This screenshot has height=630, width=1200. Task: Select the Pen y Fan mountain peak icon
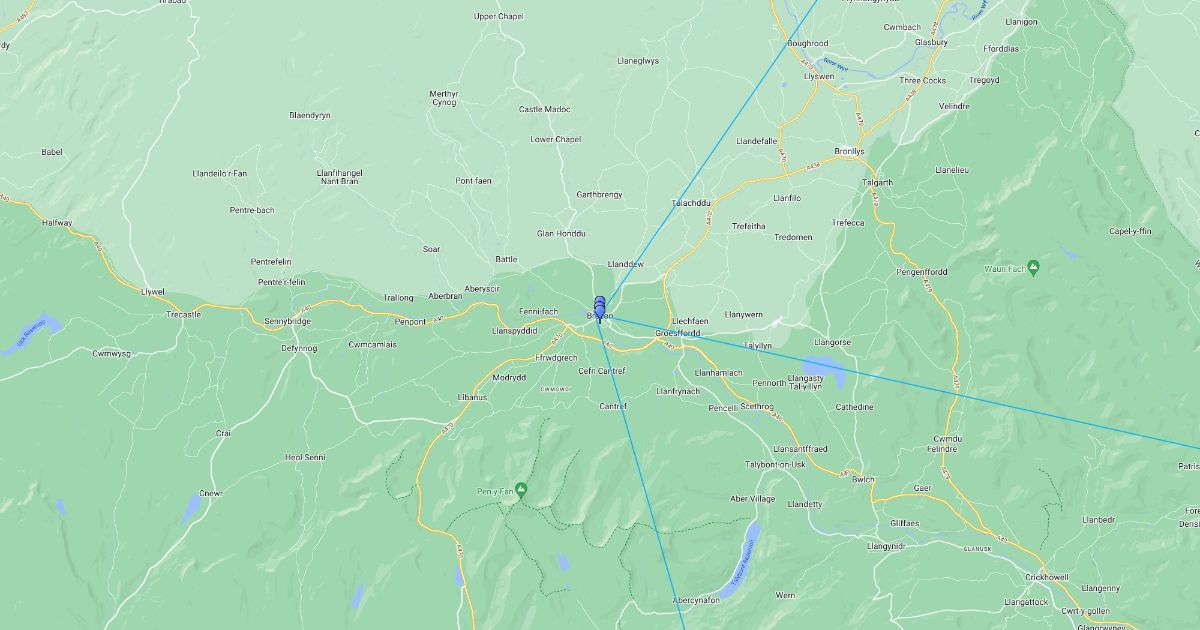pos(521,490)
